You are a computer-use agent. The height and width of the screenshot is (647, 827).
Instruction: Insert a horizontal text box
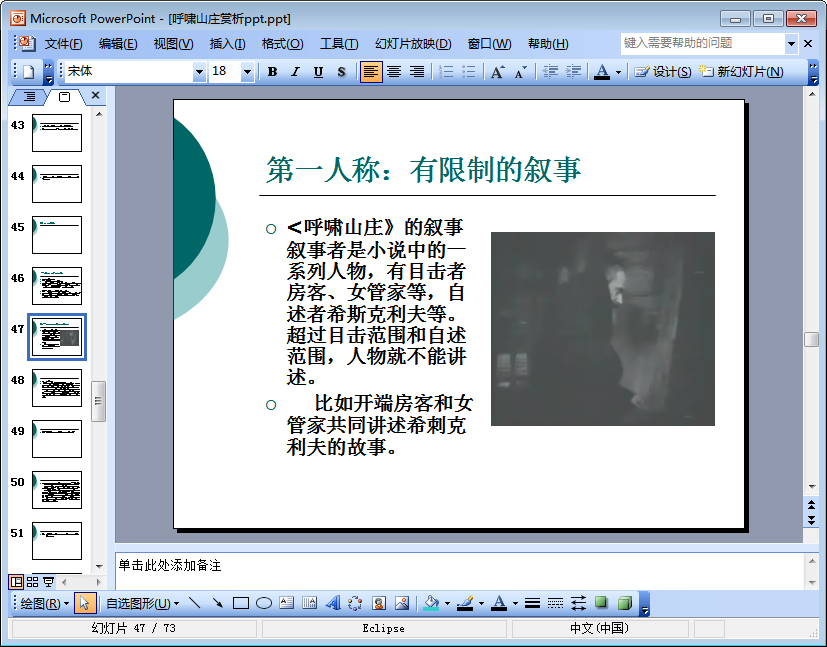click(x=286, y=603)
